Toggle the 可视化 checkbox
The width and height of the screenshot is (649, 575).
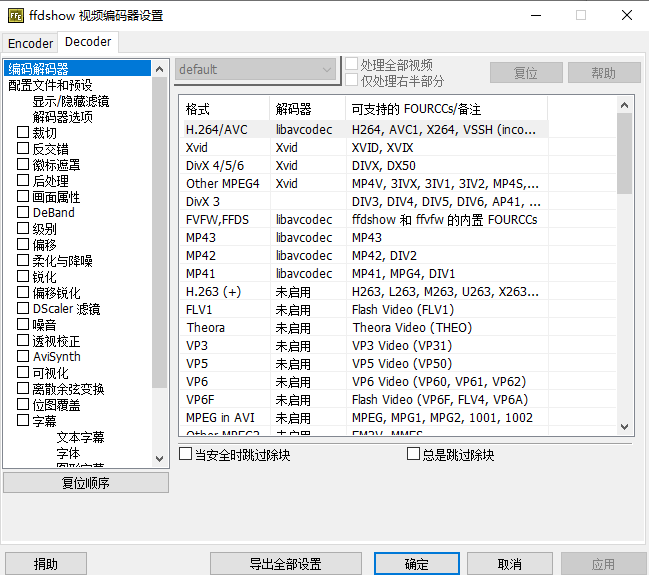coord(23,372)
